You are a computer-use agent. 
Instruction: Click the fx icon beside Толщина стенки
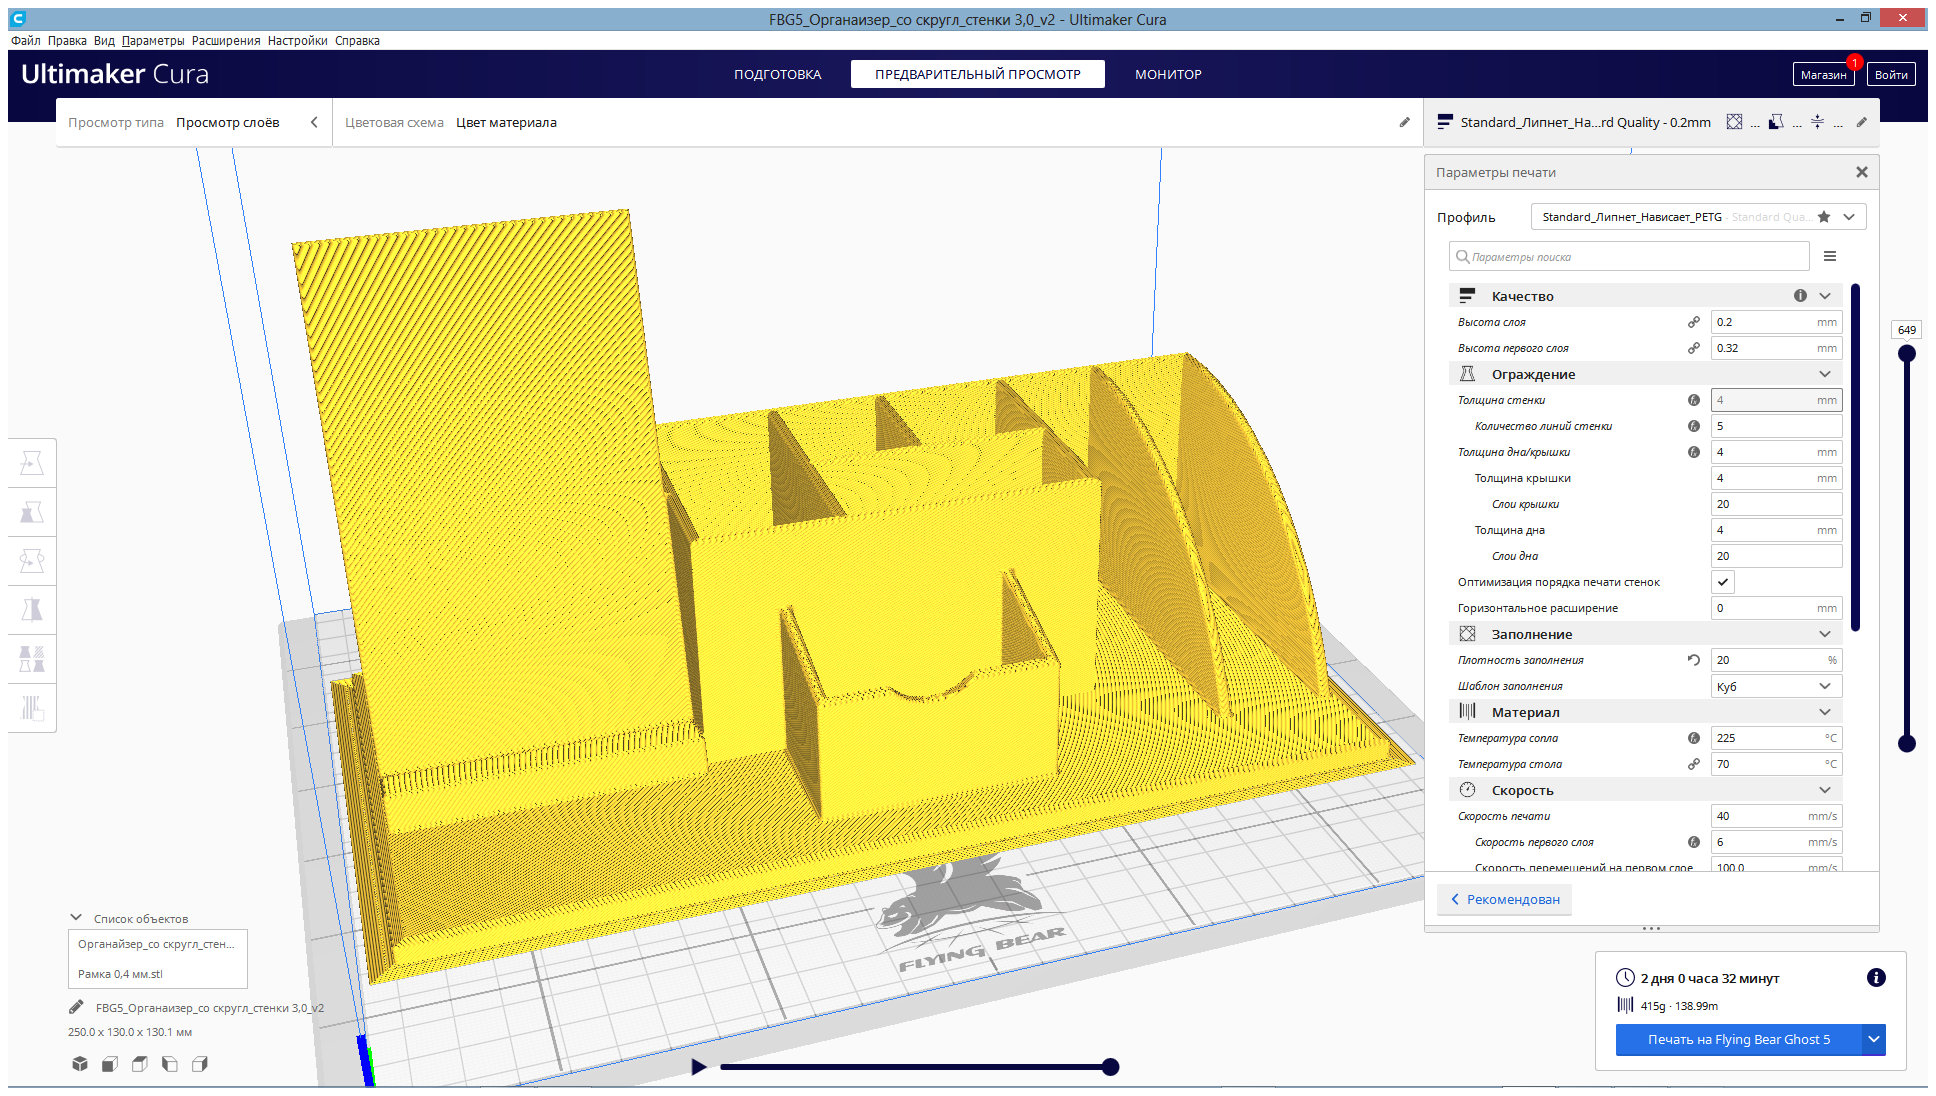(1694, 400)
